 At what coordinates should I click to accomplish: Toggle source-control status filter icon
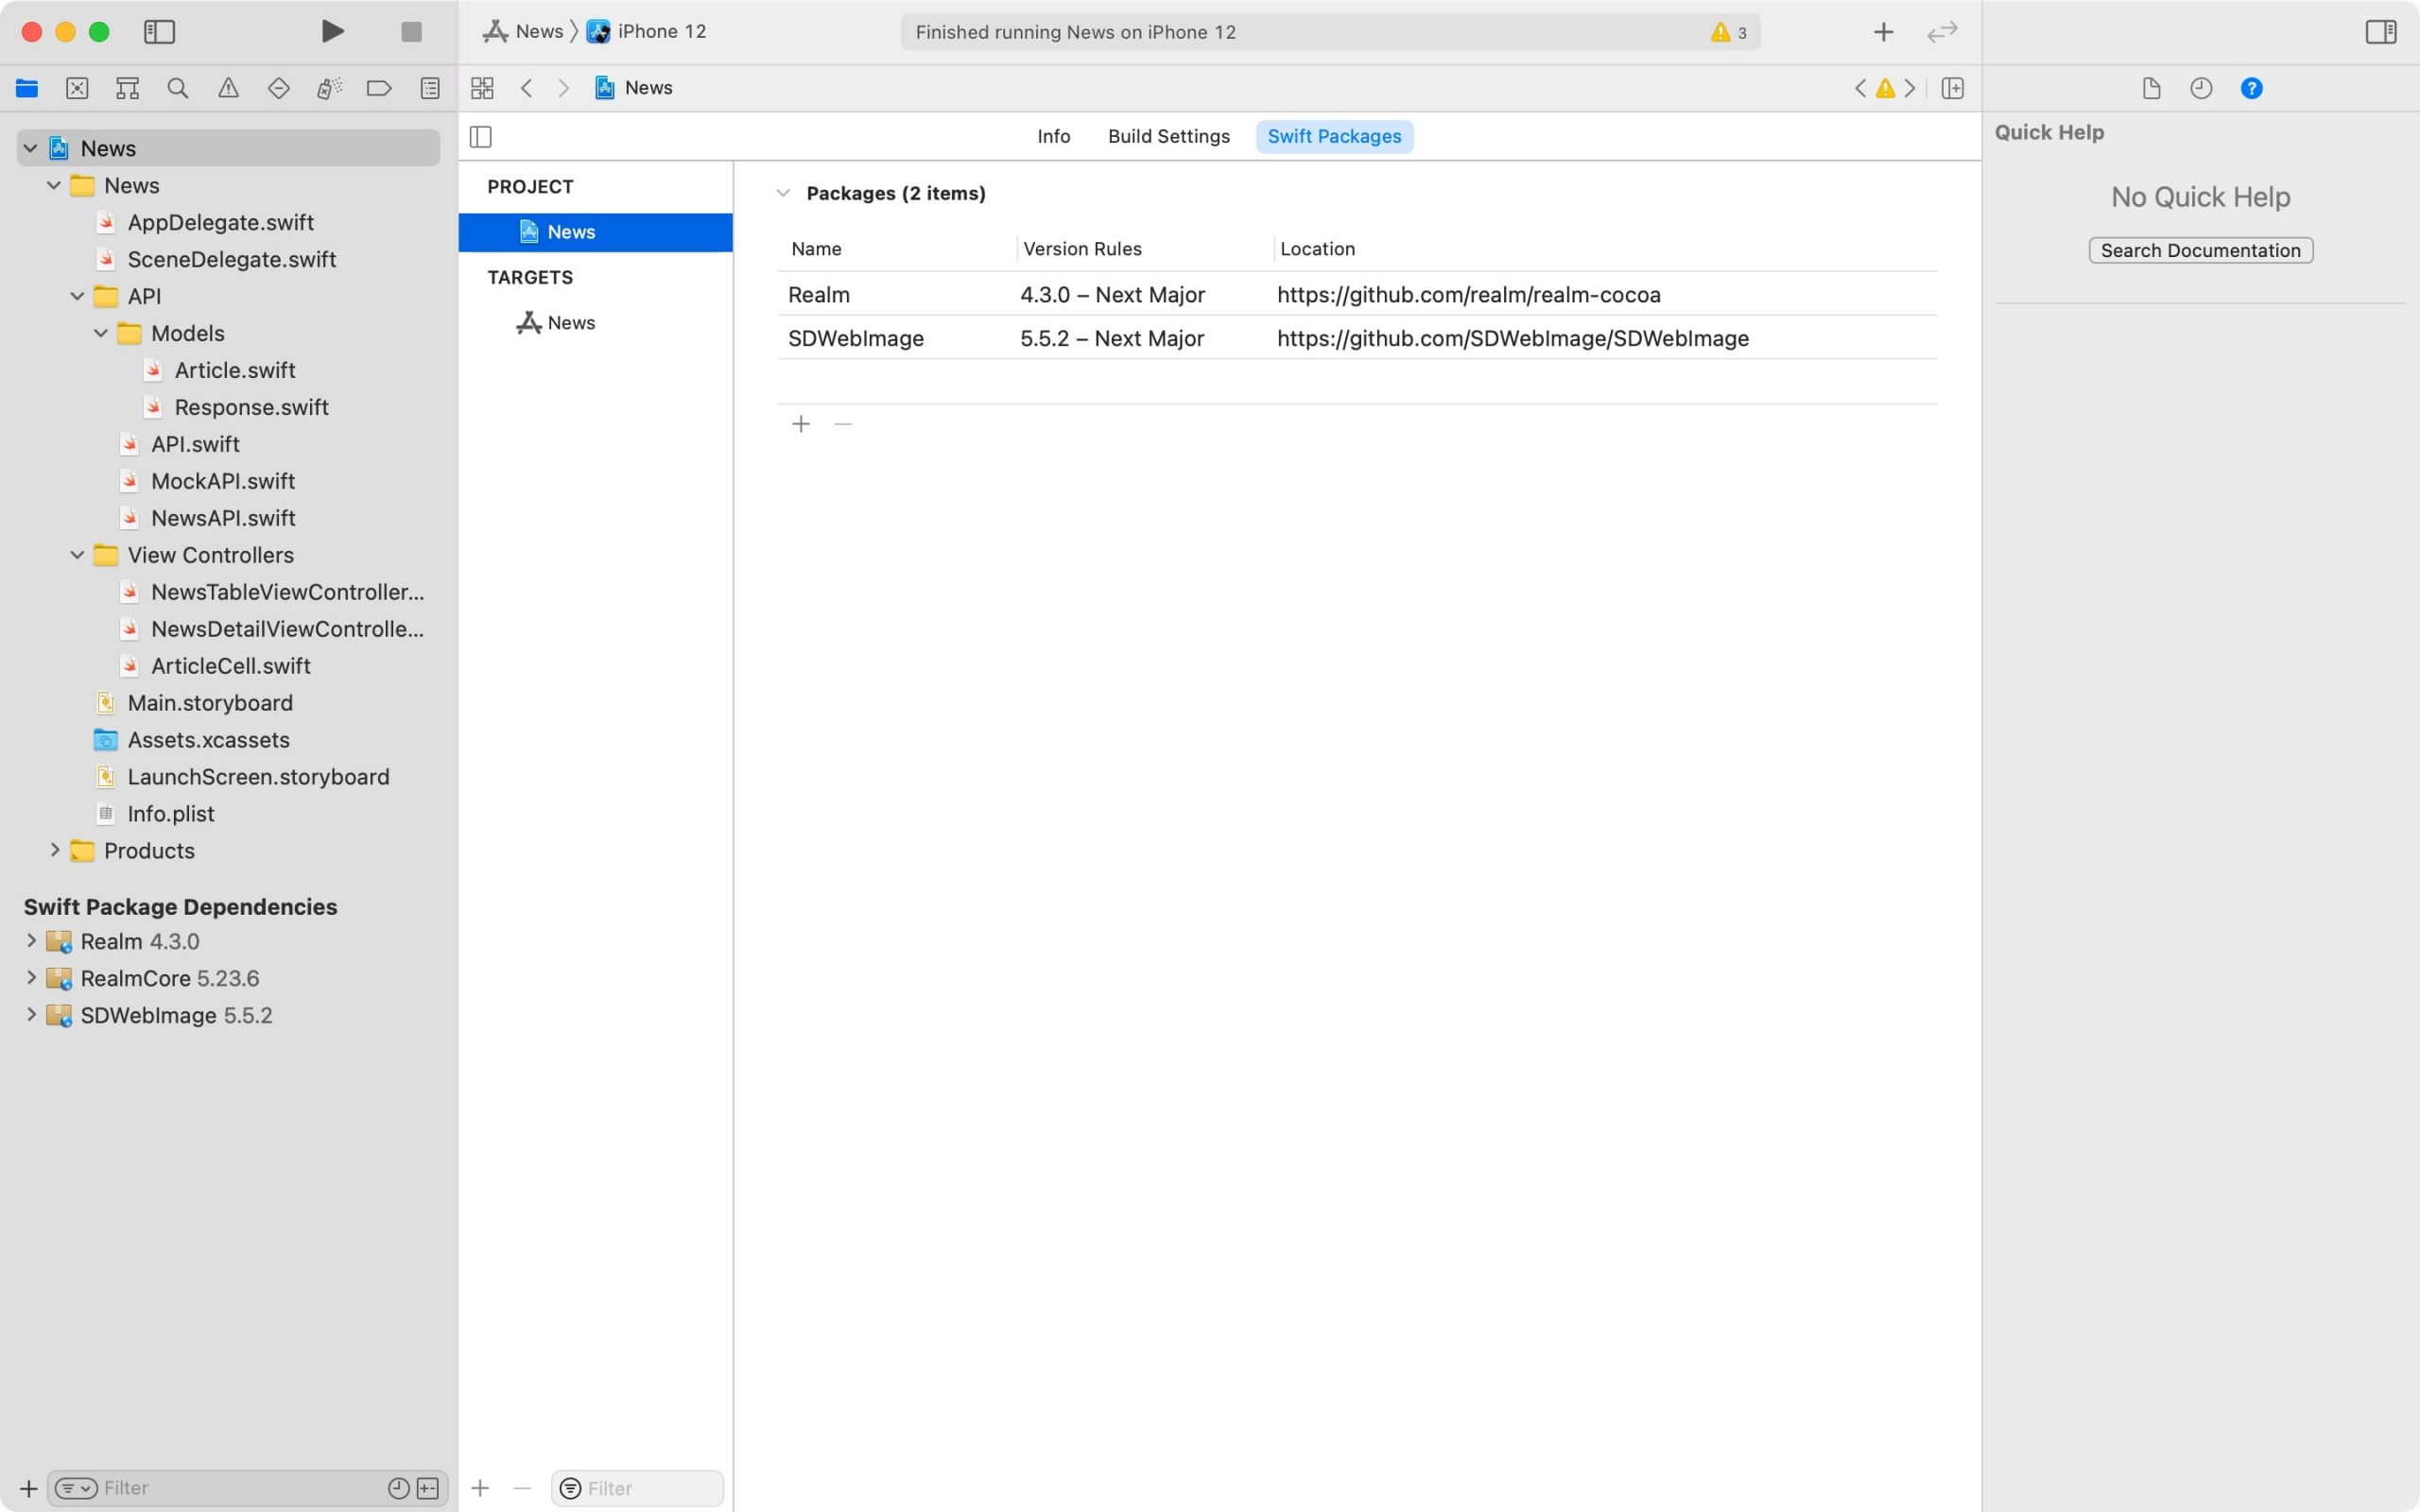pos(428,1488)
